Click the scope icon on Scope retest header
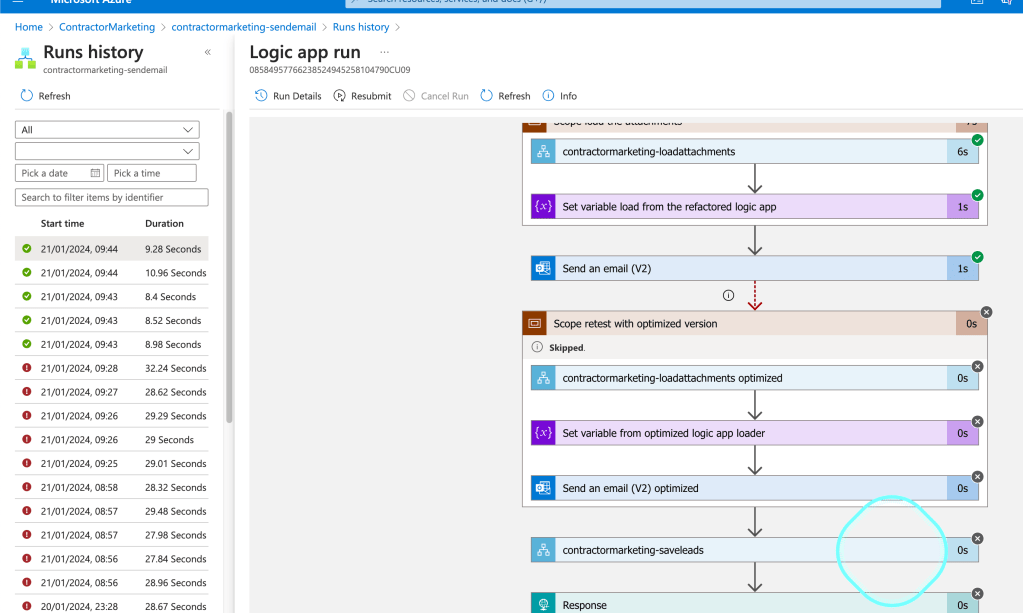 [x=534, y=323]
